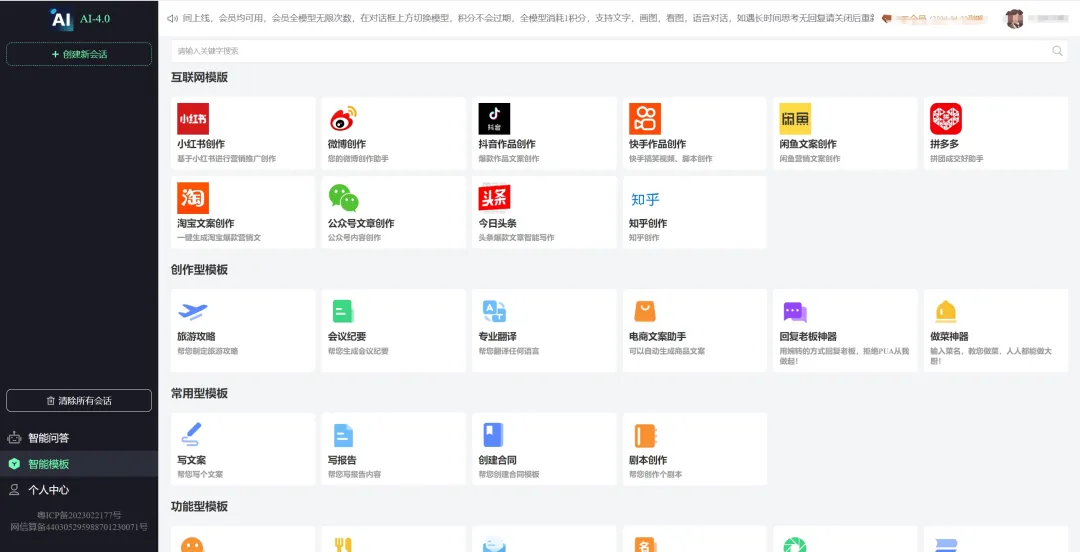Click the 淘宝文案创作 title text
The height and width of the screenshot is (552, 1080).
206,223
